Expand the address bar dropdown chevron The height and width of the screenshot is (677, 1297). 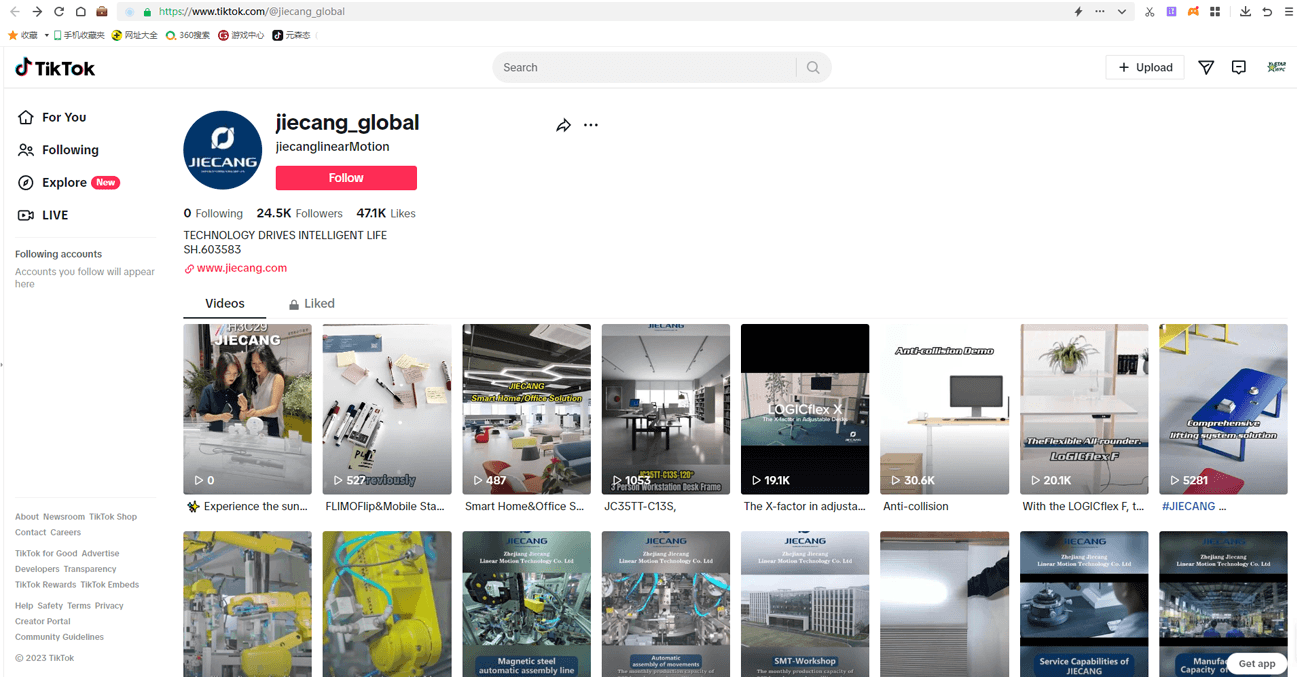point(1122,12)
